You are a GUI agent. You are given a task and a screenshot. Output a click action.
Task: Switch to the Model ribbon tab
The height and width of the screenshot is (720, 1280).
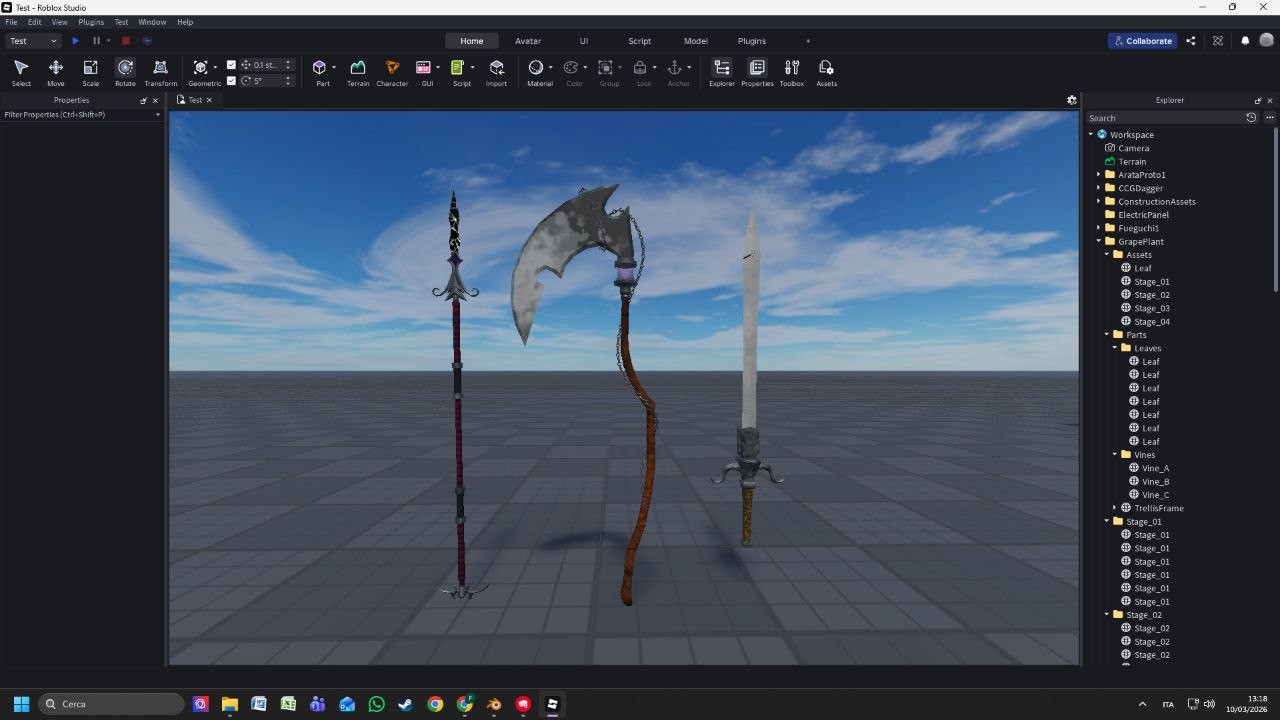695,41
